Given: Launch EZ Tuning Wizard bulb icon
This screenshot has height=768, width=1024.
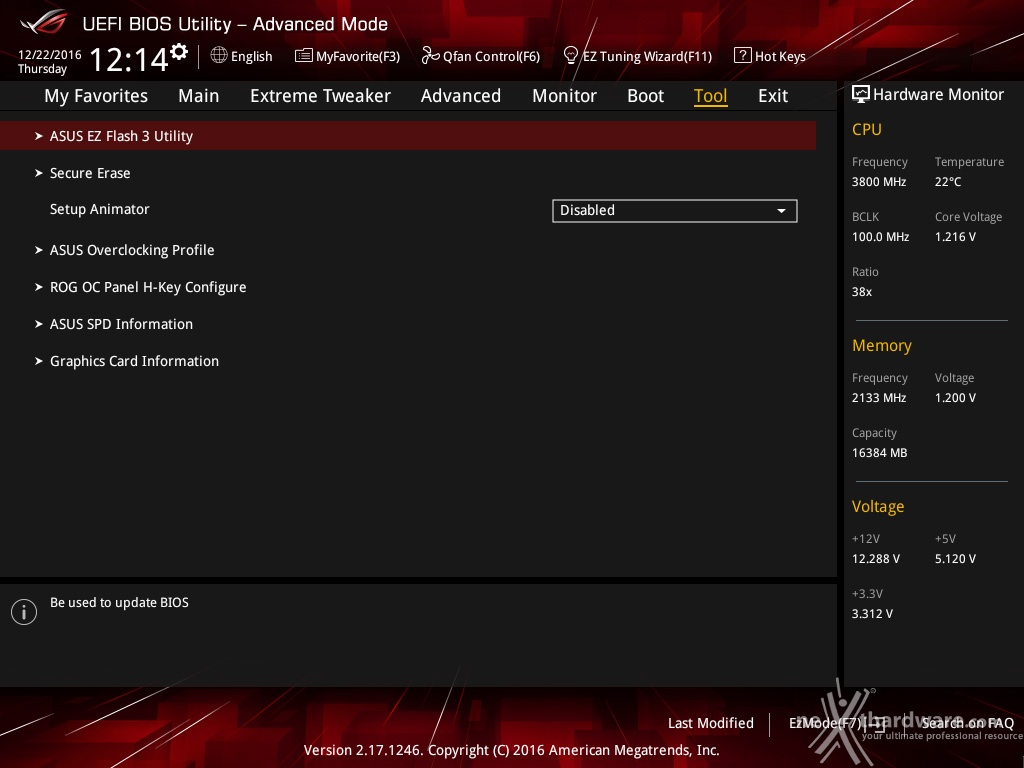Looking at the screenshot, I should pyautogui.click(x=570, y=56).
